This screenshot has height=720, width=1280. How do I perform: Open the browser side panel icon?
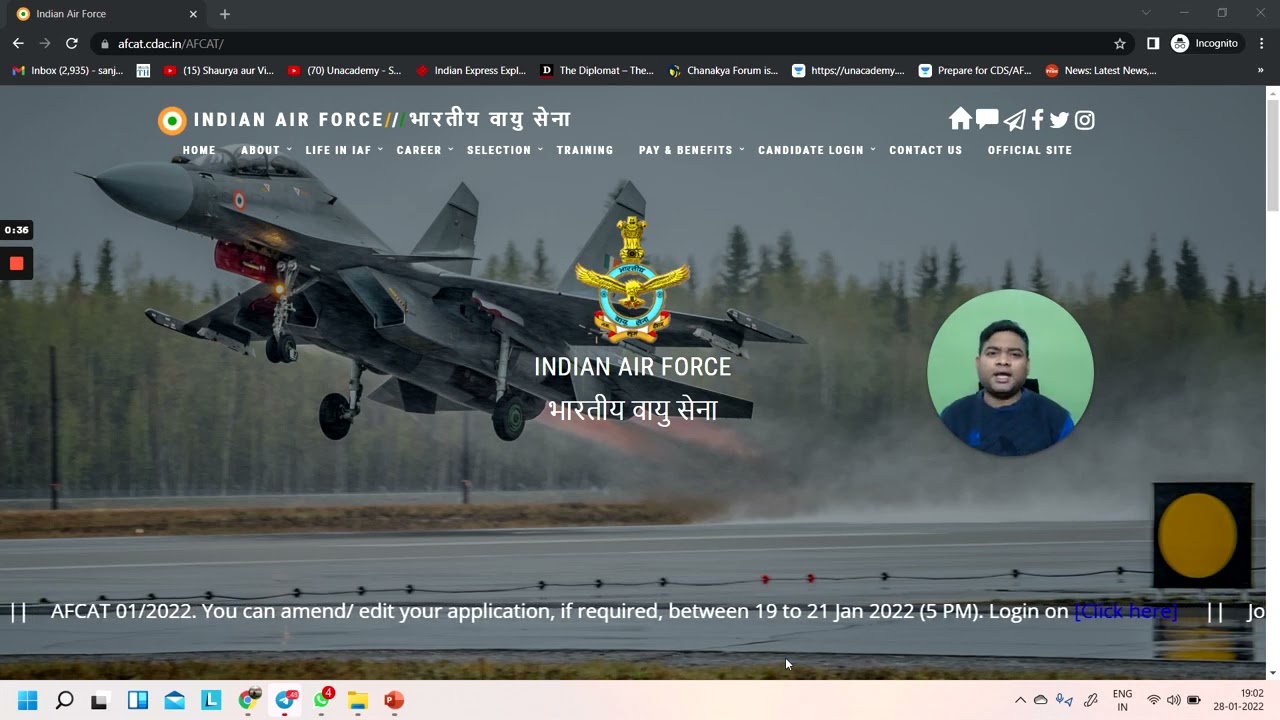tap(1153, 43)
